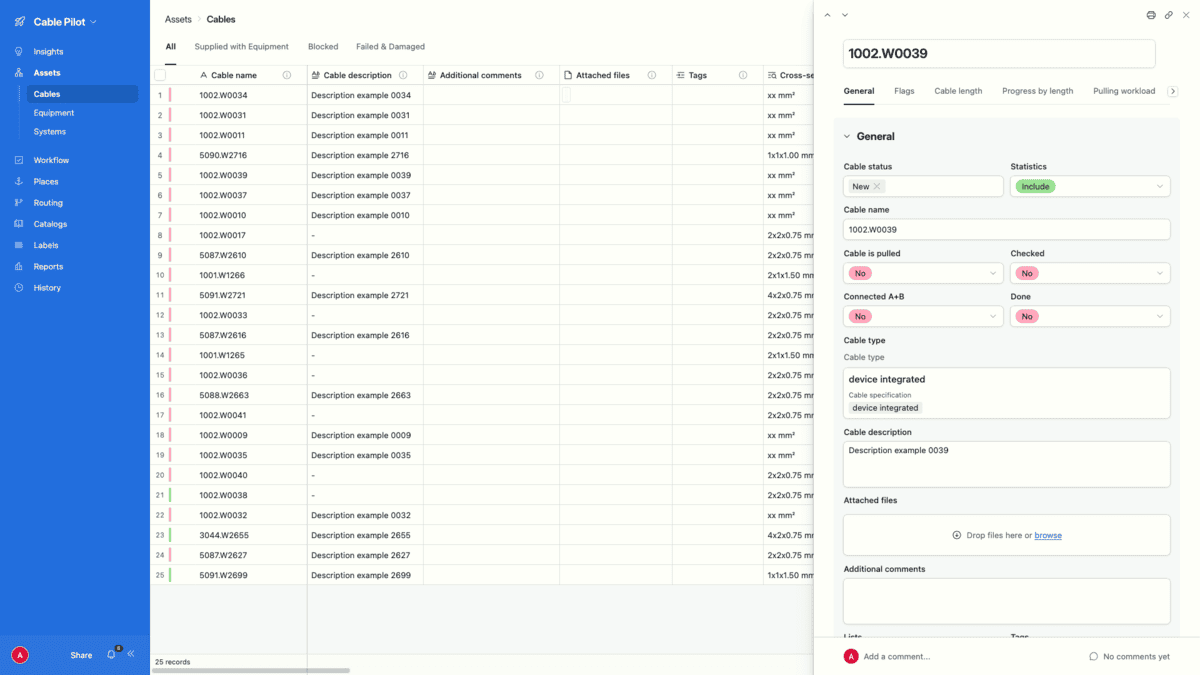Click the Cable name input field
This screenshot has width=1200, height=675.
[x=1006, y=229]
